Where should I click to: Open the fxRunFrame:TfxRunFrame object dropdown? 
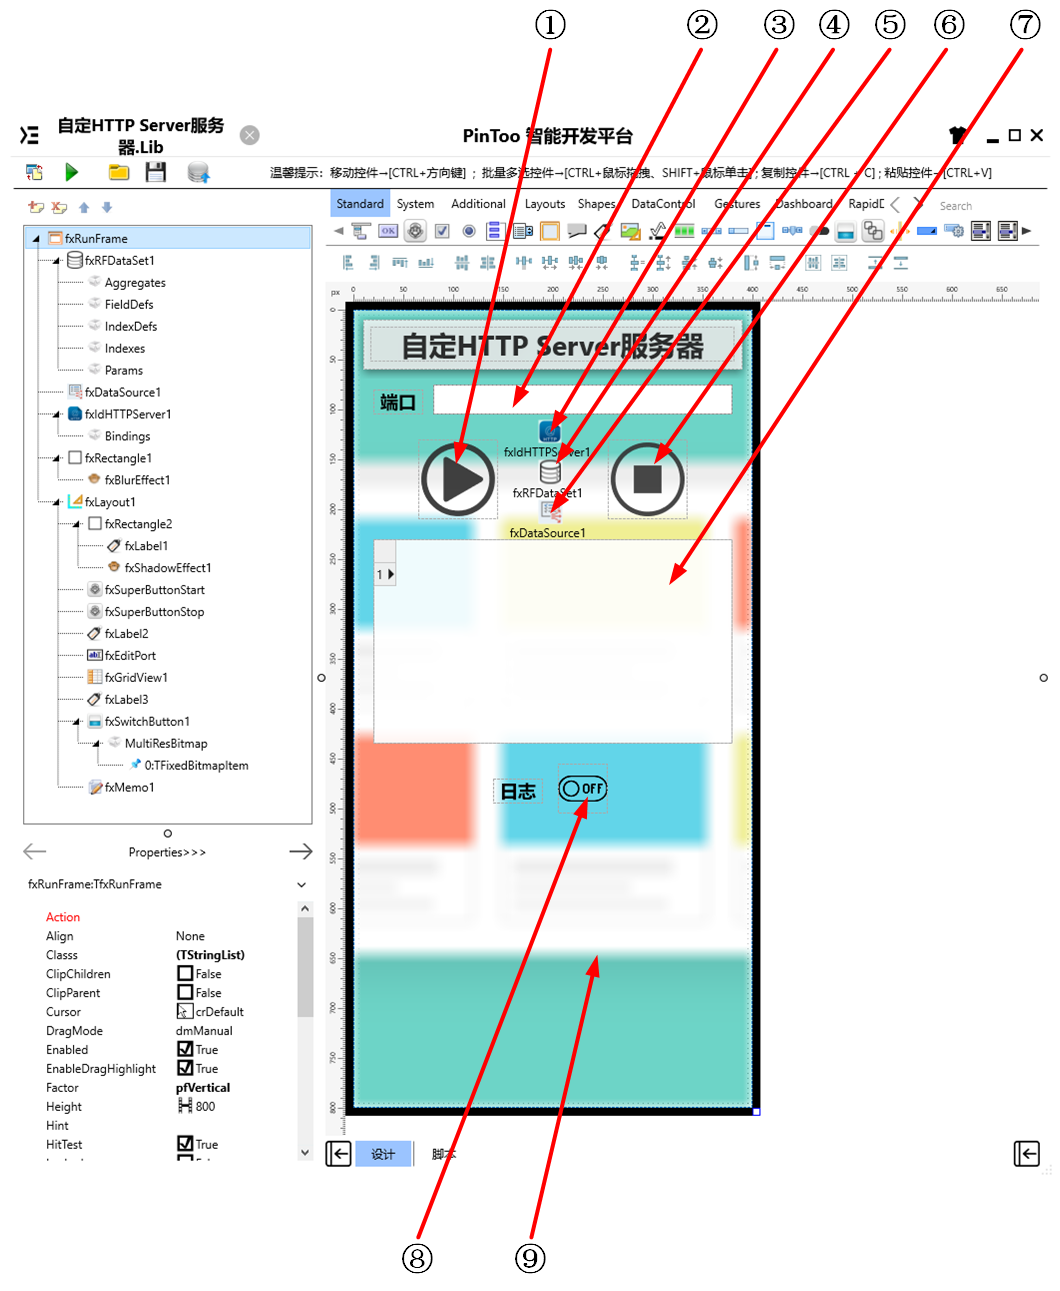coord(302,885)
